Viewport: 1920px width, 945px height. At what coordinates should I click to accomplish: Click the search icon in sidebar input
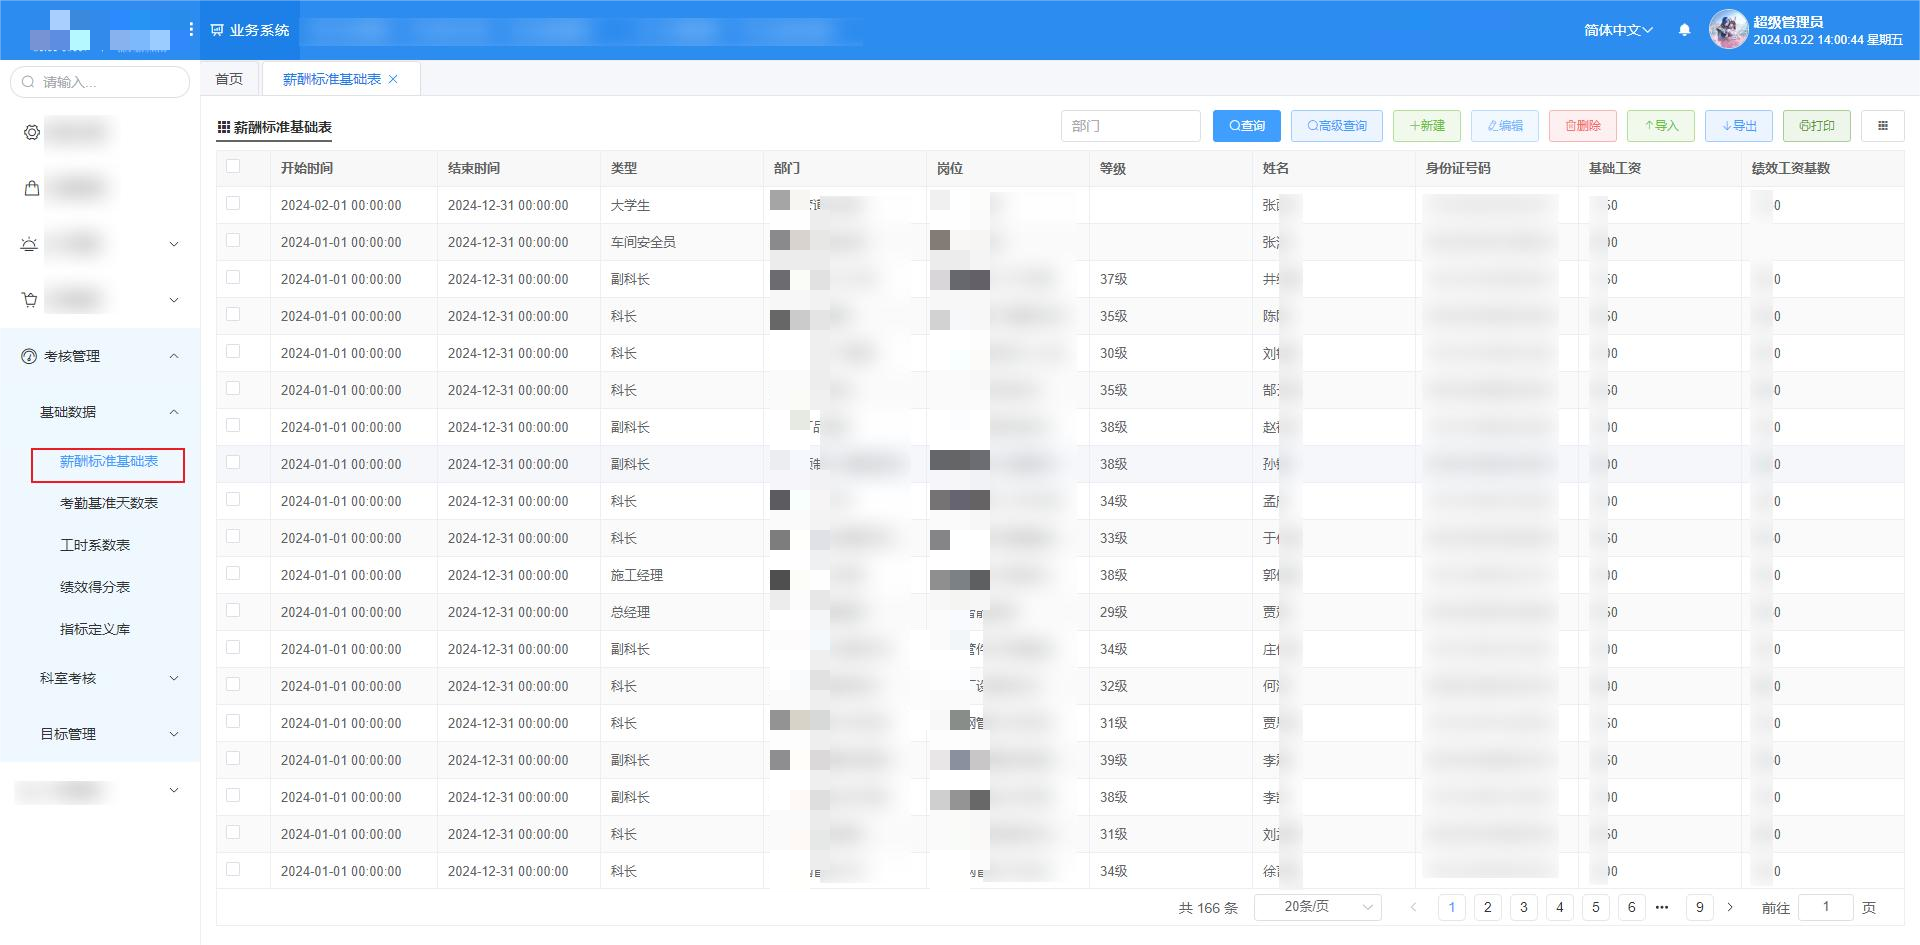28,82
